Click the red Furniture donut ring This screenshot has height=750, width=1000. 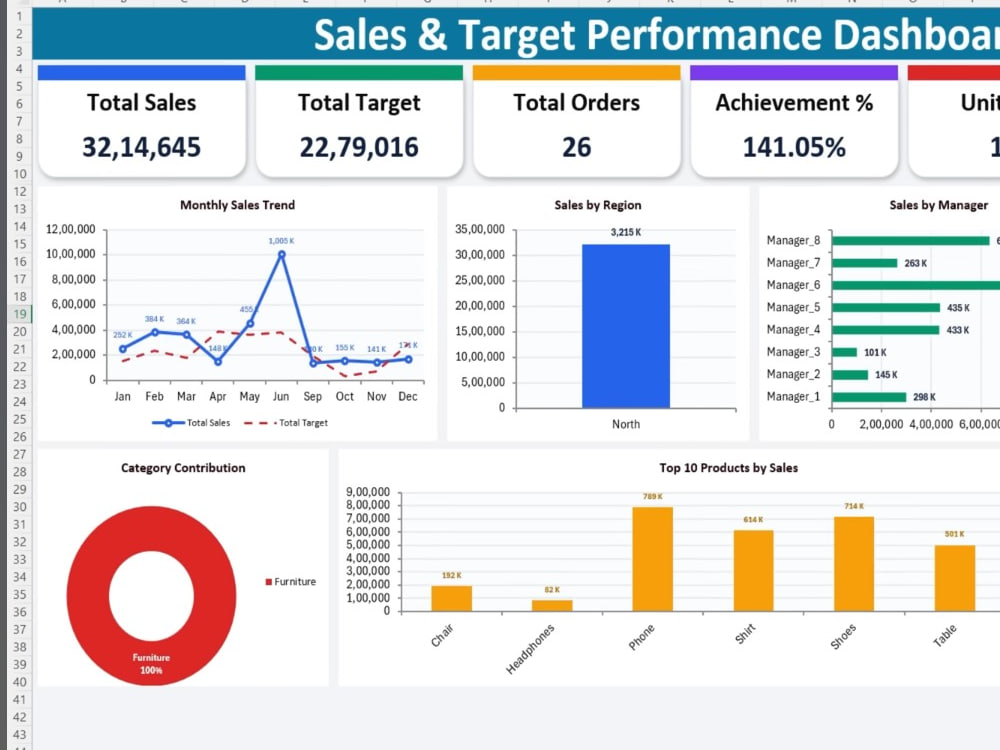click(x=89, y=596)
